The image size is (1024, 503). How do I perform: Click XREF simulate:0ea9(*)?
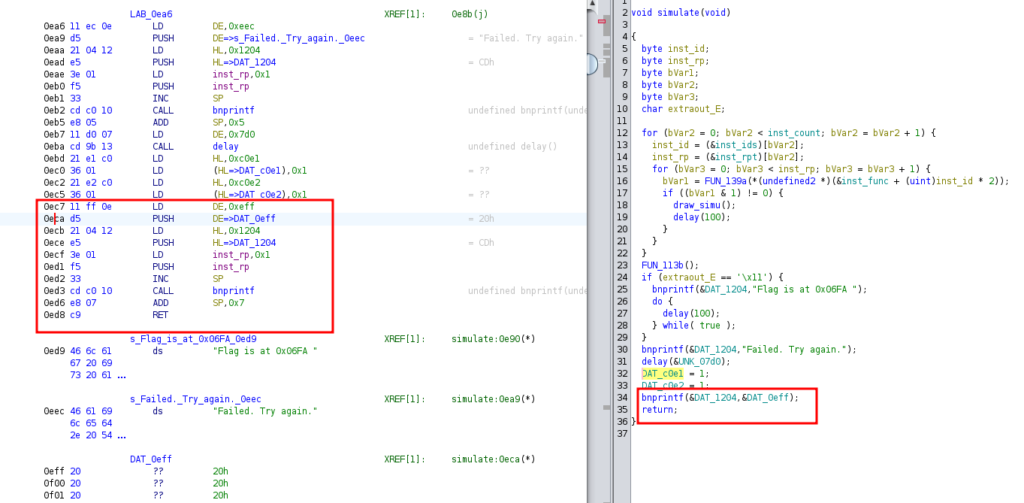click(493, 399)
